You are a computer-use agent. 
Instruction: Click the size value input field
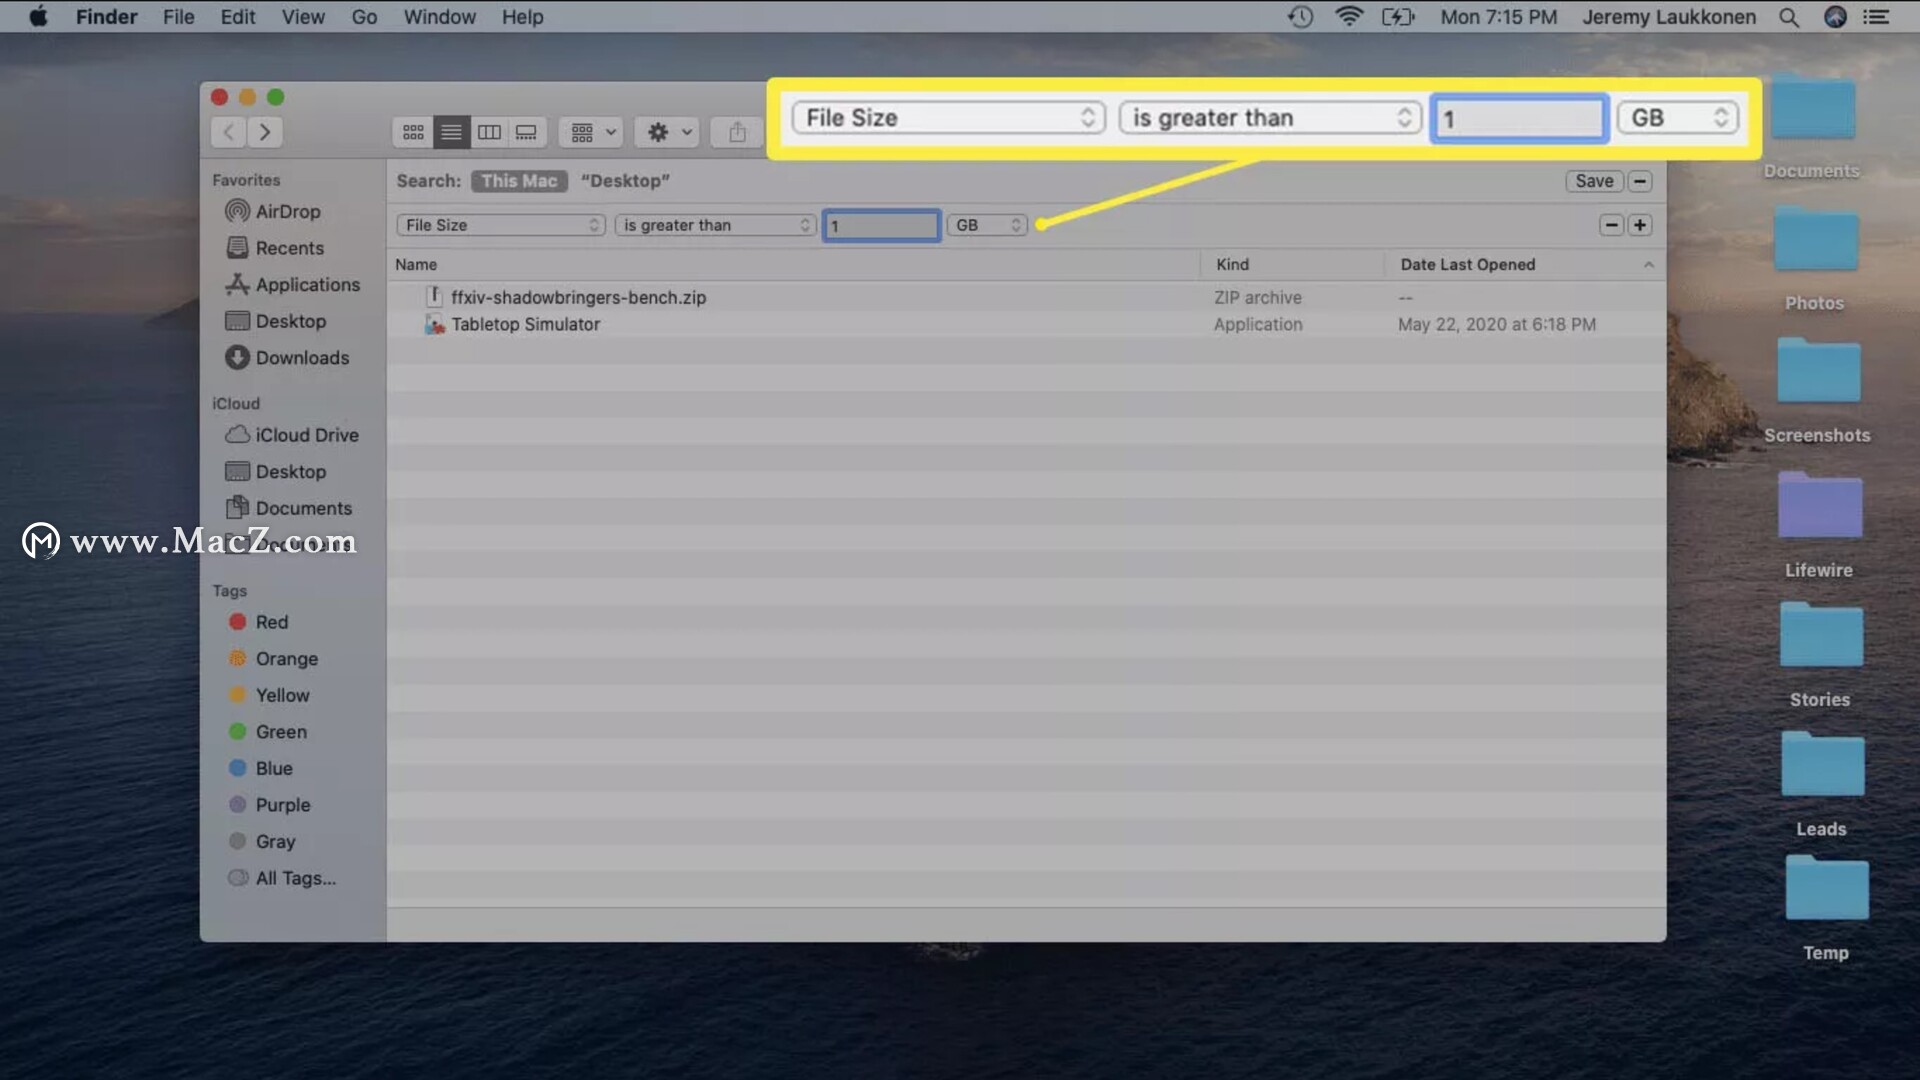(x=881, y=225)
